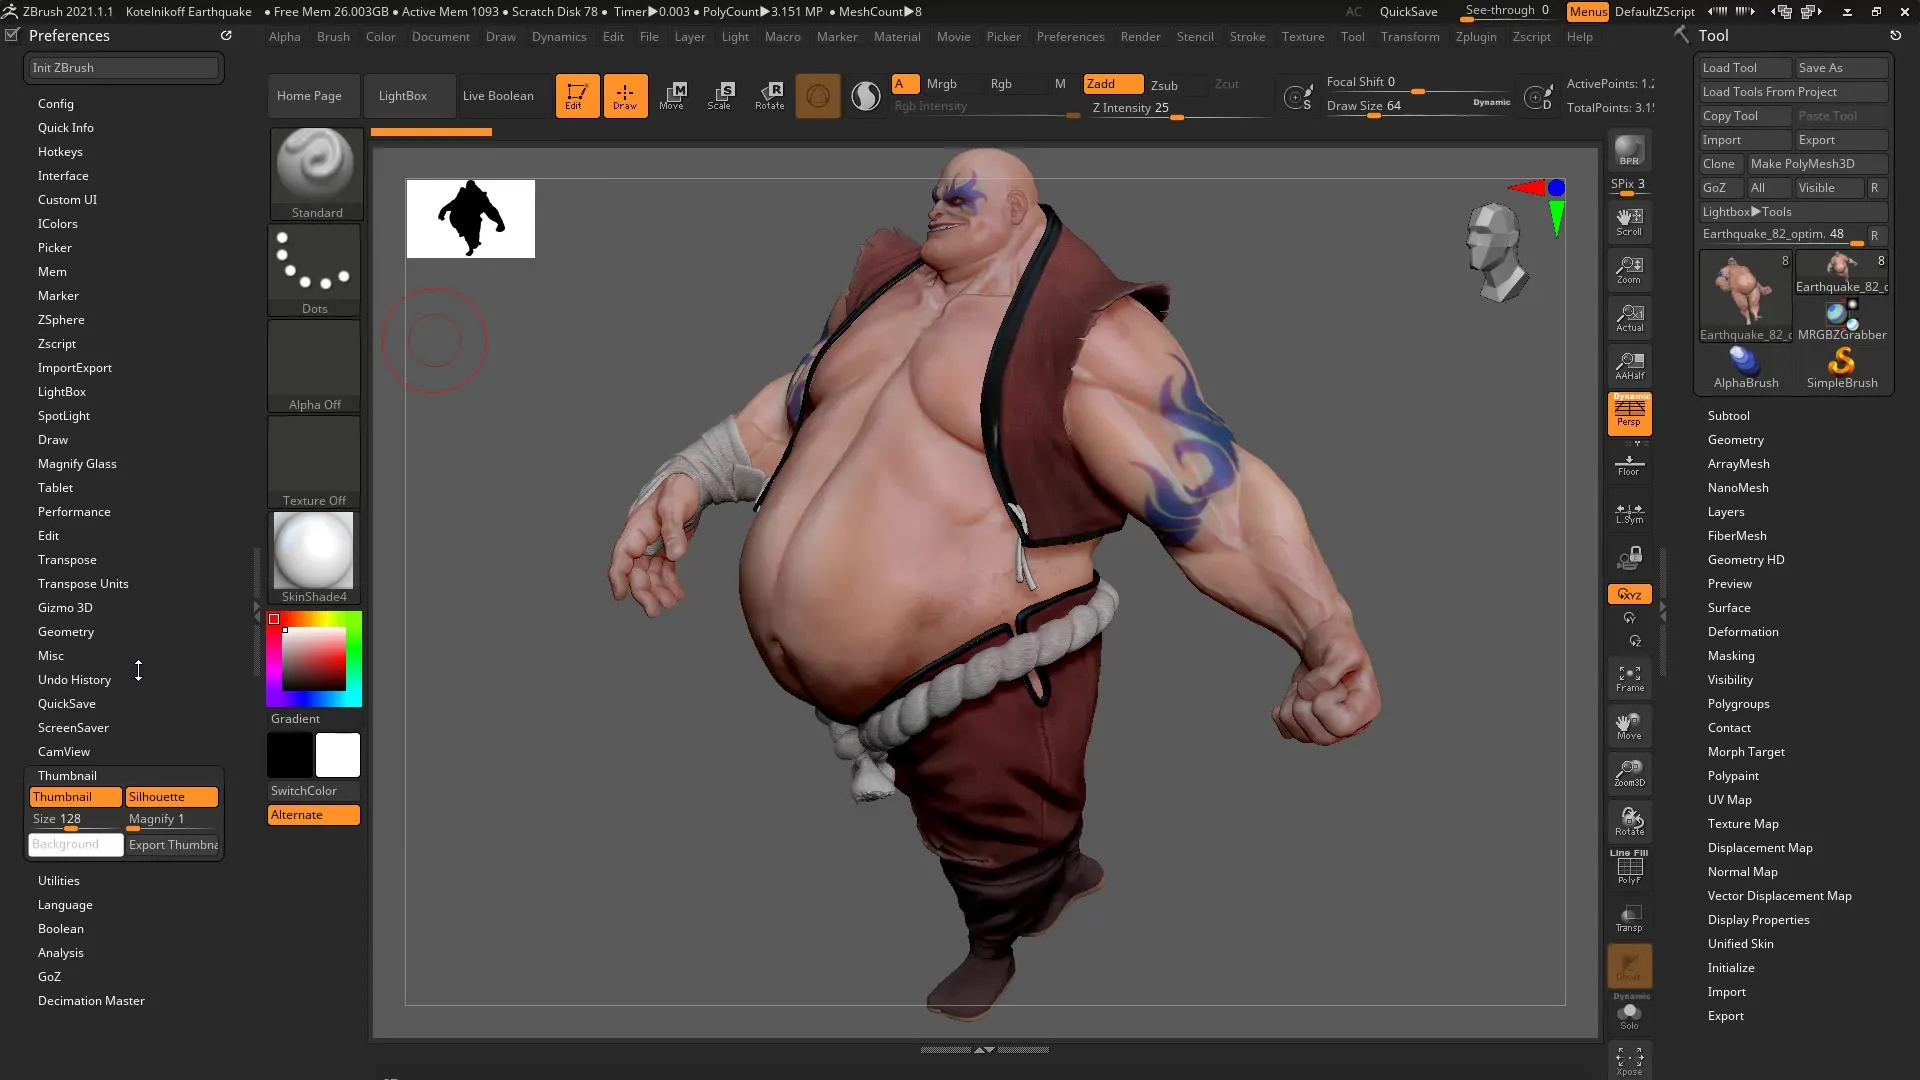This screenshot has height=1080, width=1920.
Task: Select the AlphaBrush tool icon
Action: click(1746, 367)
